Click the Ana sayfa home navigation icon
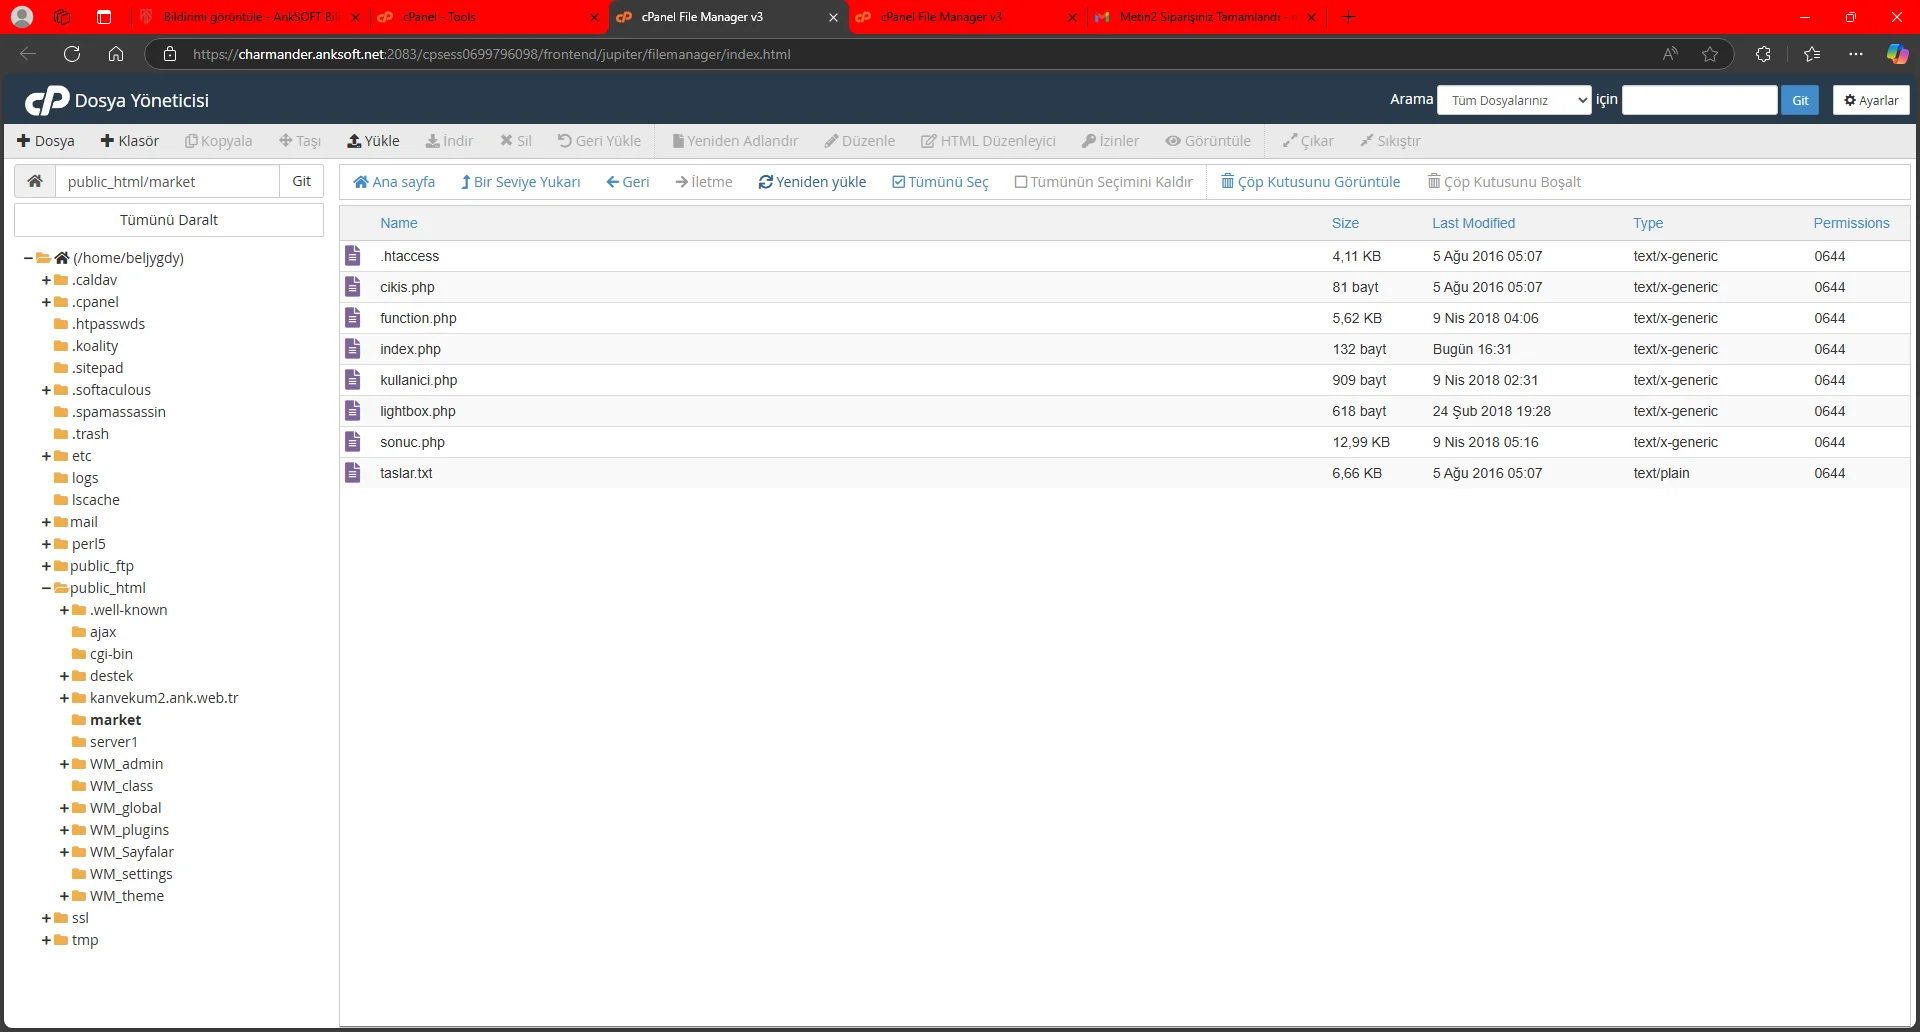The width and height of the screenshot is (1920, 1032). tap(361, 182)
